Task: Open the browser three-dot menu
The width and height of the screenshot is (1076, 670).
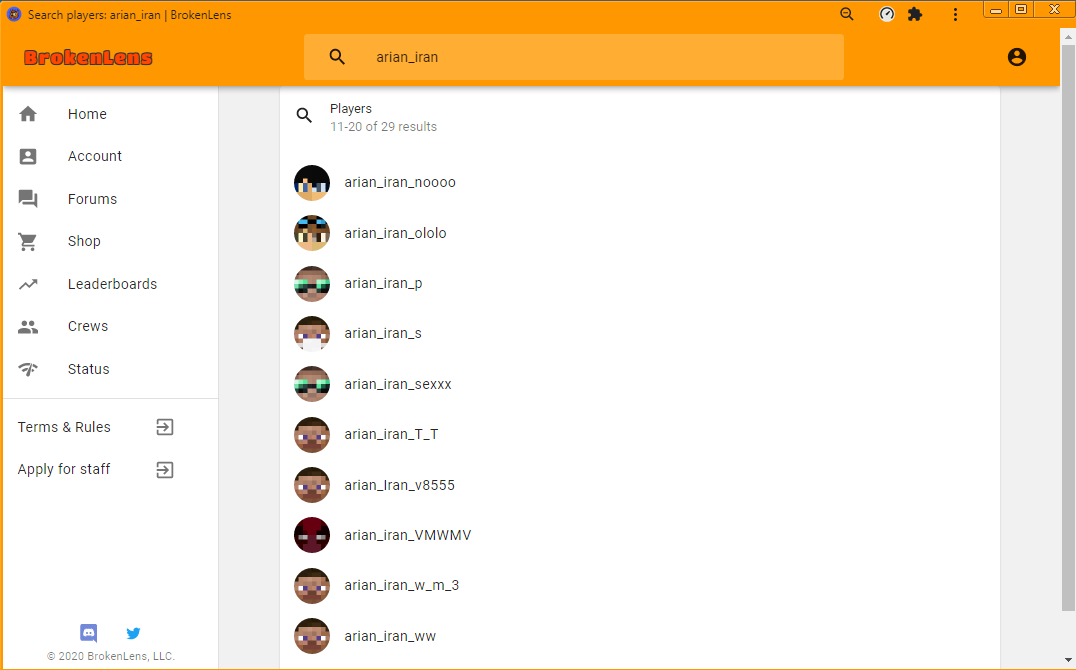Action: [x=955, y=14]
